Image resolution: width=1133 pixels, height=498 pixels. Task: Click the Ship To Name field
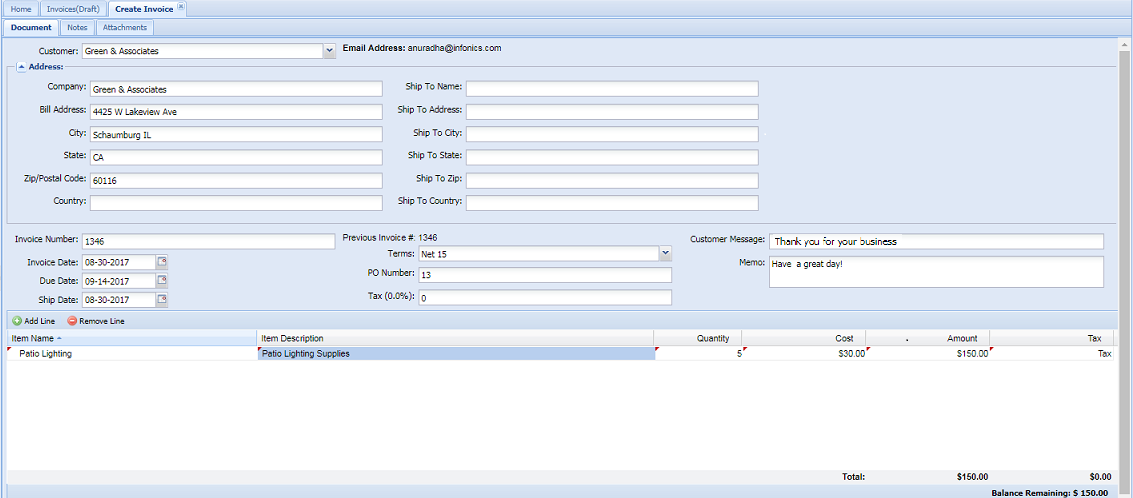pyautogui.click(x=611, y=88)
